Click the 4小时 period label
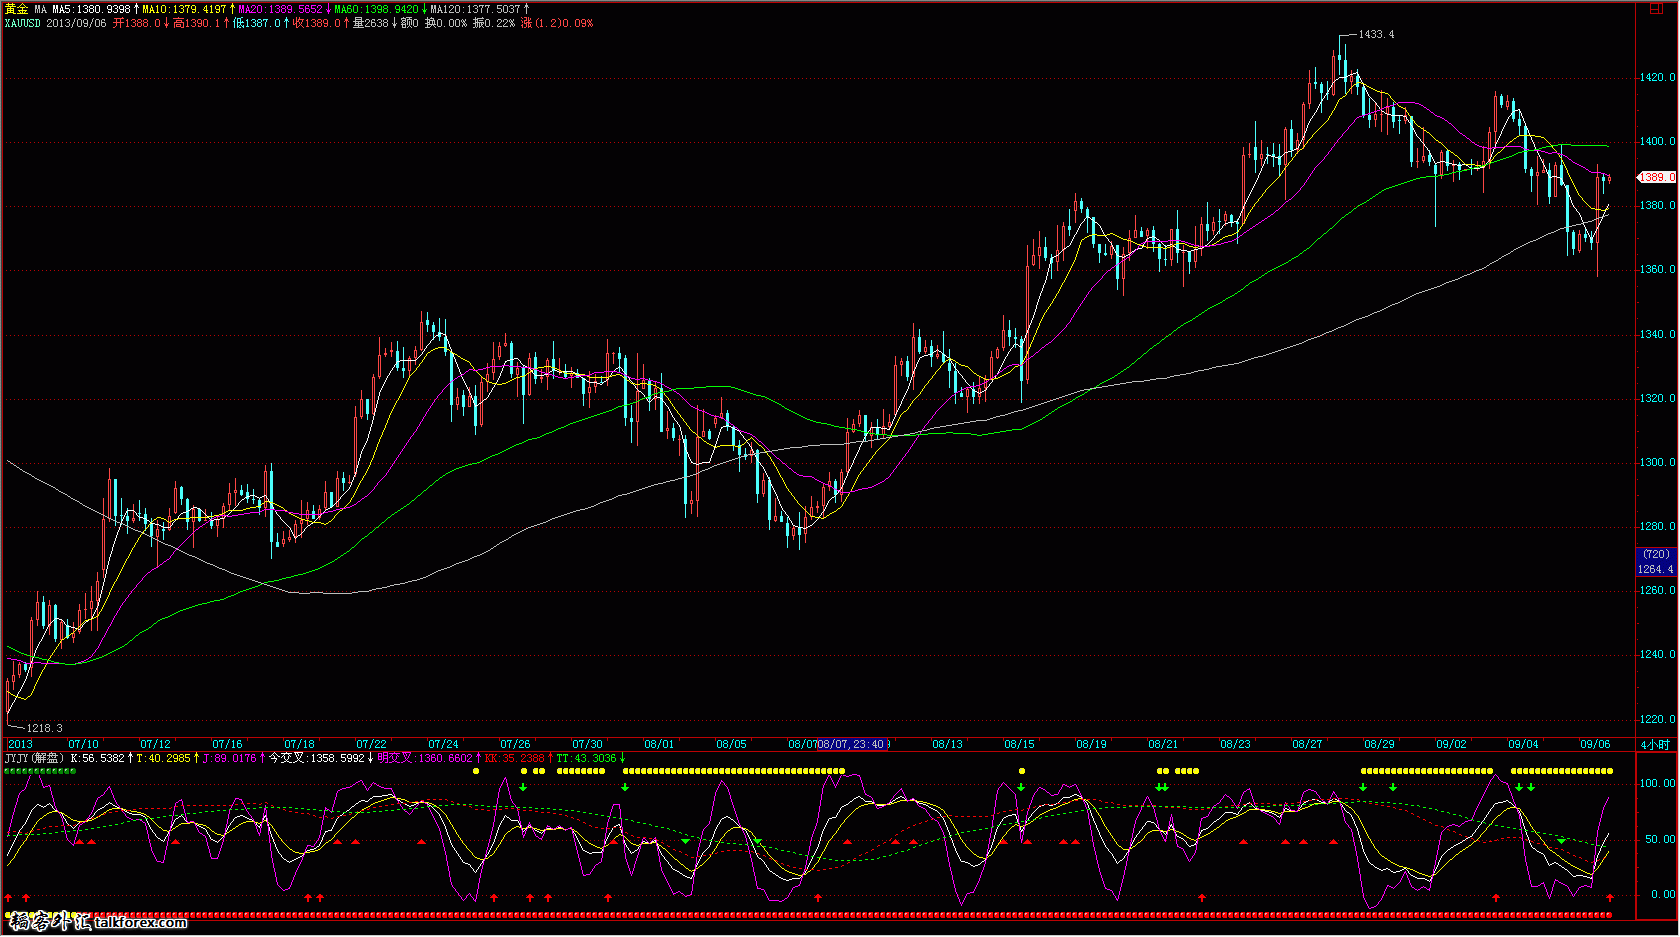The width and height of the screenshot is (1680, 937). pyautogui.click(x=1655, y=744)
